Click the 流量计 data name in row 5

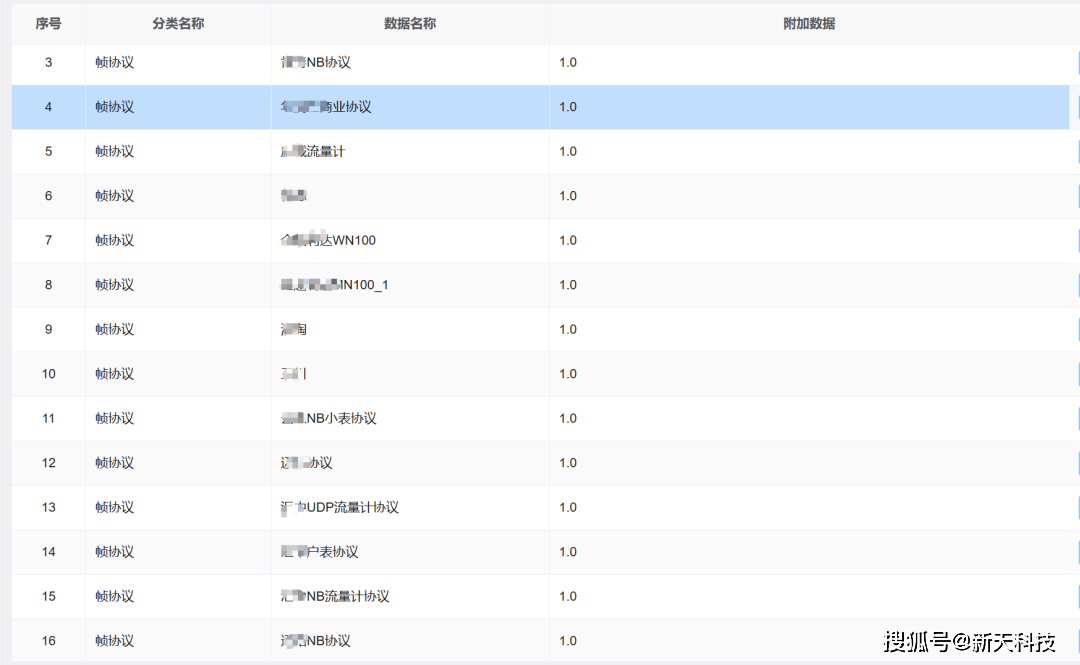(x=314, y=152)
